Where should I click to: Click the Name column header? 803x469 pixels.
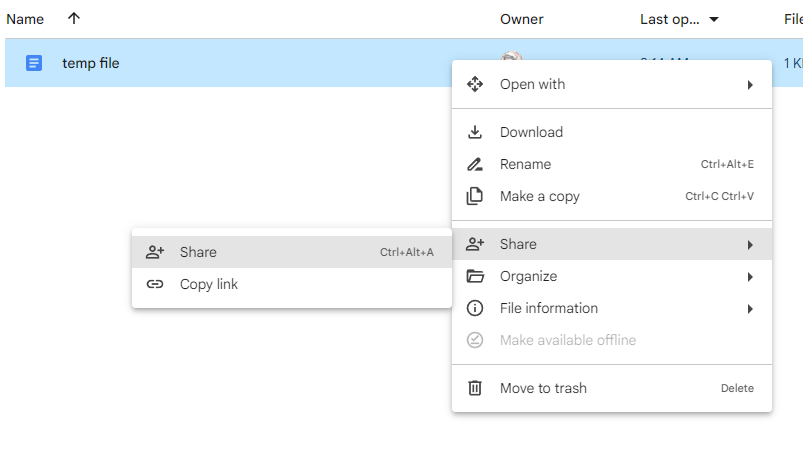[x=25, y=19]
